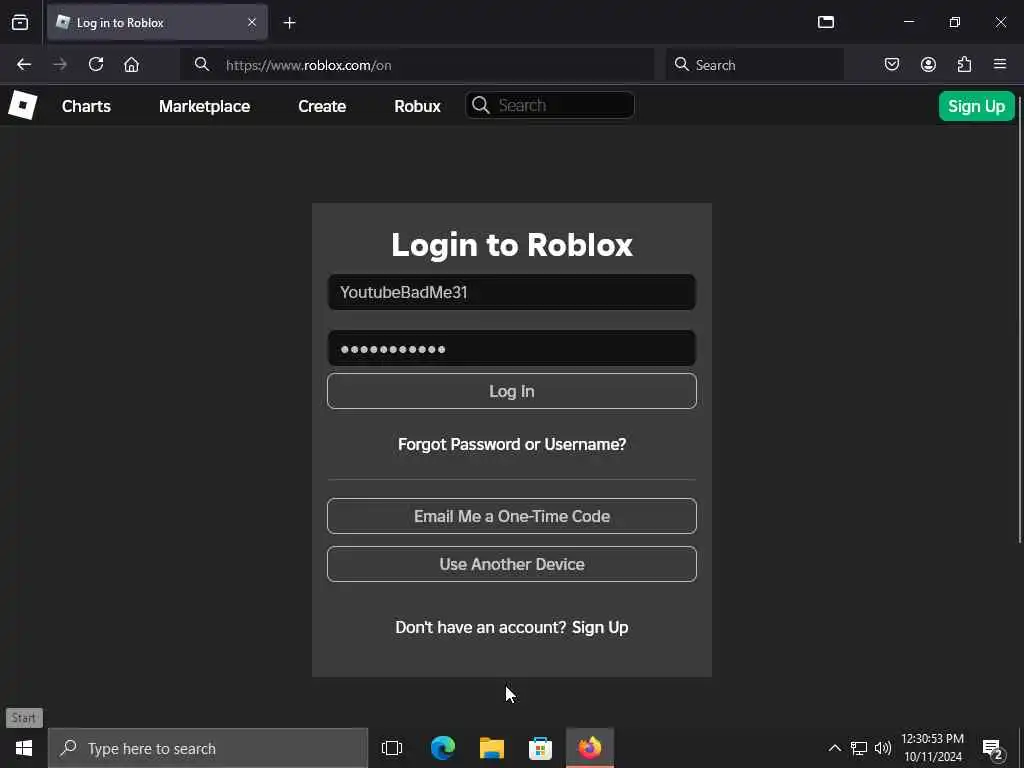Restore down the Firefox window
1024x768 pixels.
[x=954, y=22]
